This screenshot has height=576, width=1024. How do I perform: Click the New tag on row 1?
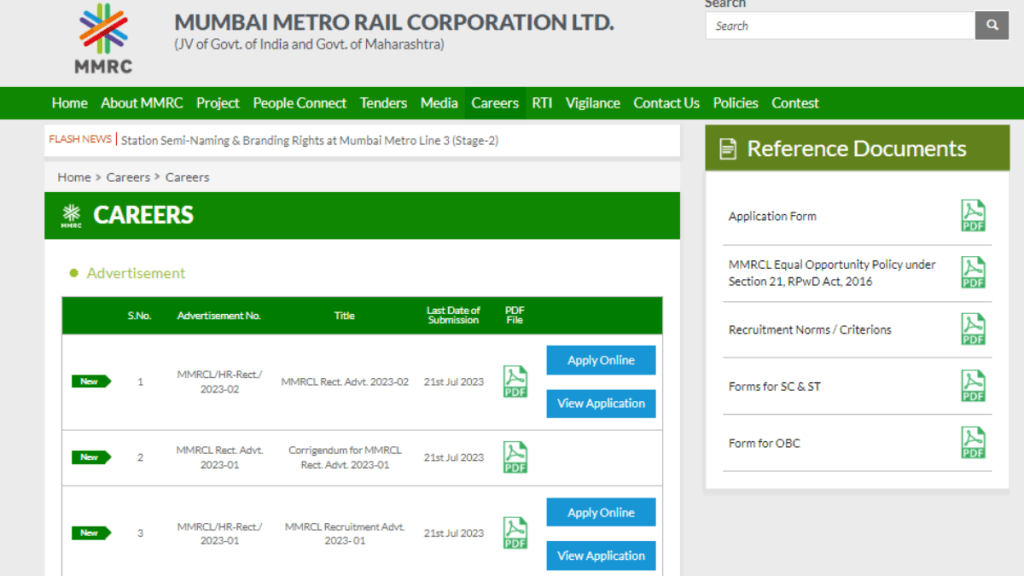(91, 381)
